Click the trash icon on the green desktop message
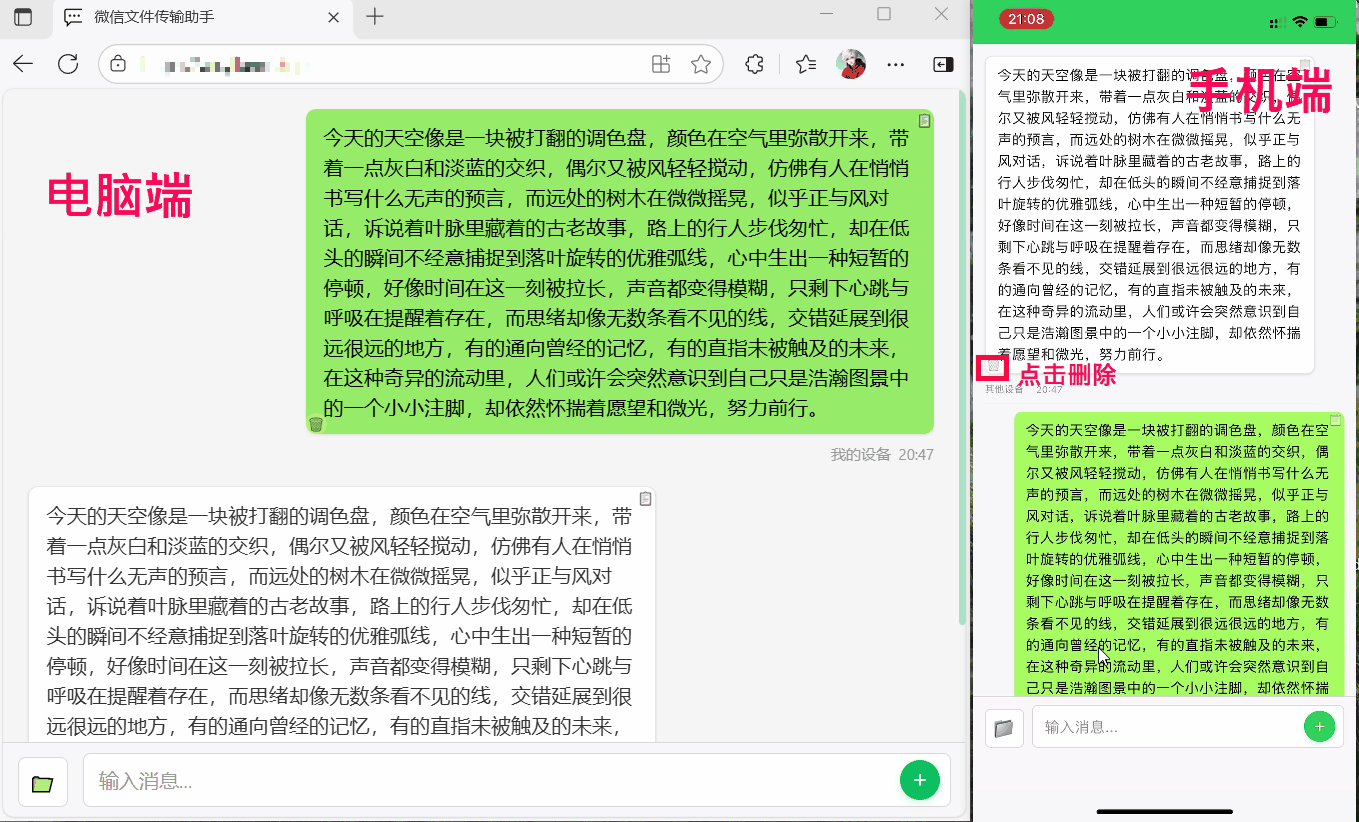The width and height of the screenshot is (1359, 822). [316, 424]
